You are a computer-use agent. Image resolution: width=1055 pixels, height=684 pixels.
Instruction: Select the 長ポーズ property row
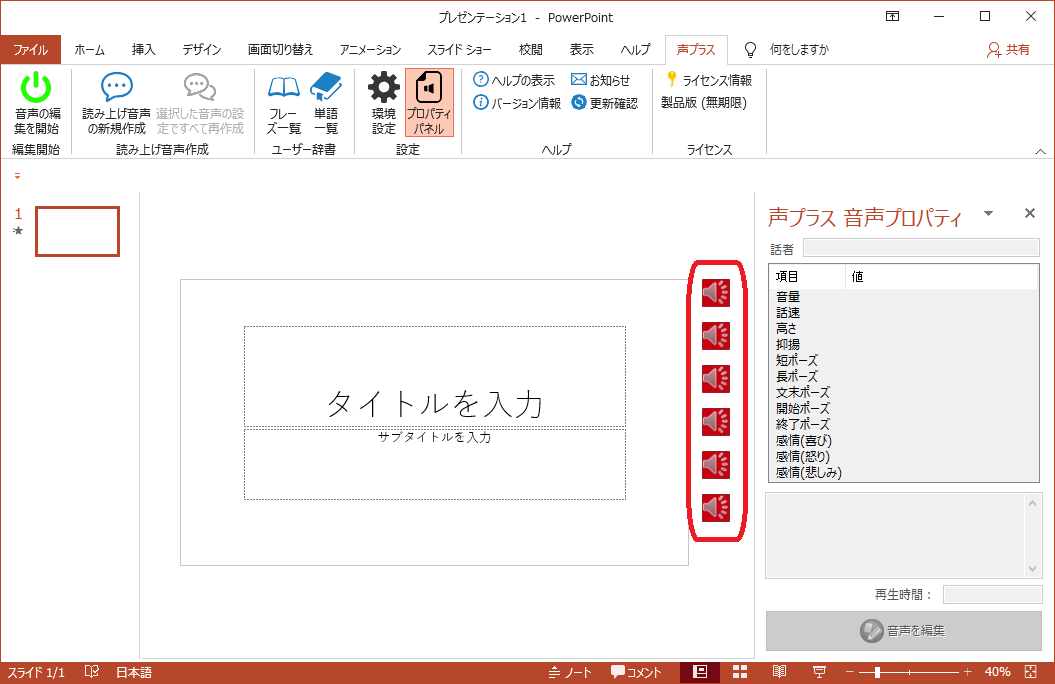(x=904, y=377)
